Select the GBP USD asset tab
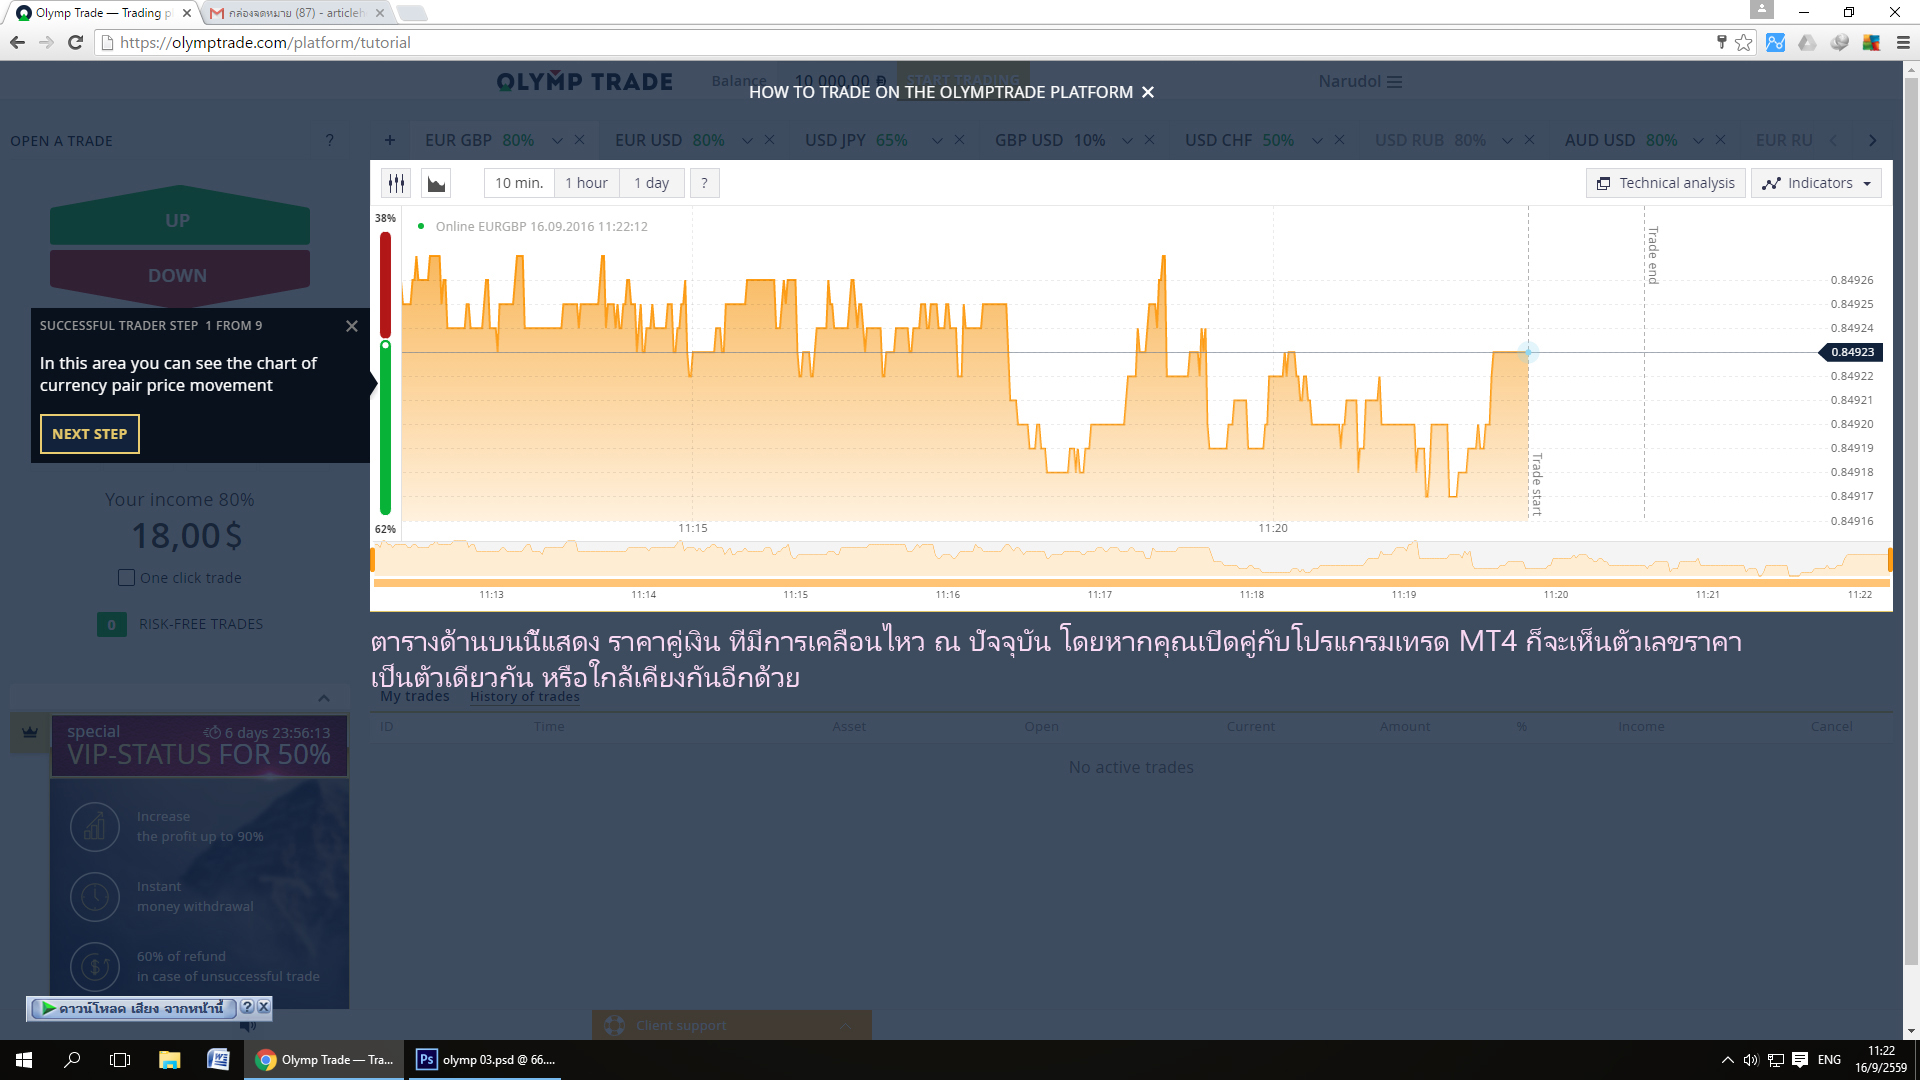Viewport: 1920px width, 1080px height. click(1050, 140)
